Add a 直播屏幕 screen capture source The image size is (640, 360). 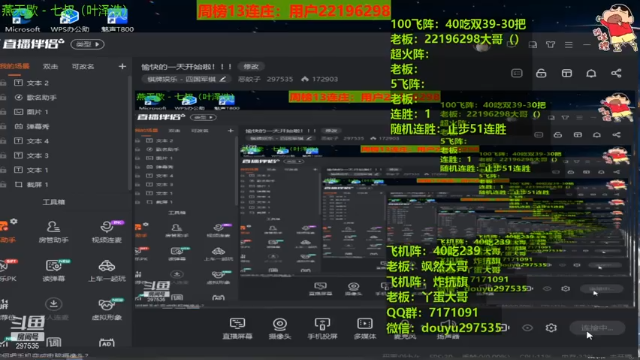coord(237,329)
